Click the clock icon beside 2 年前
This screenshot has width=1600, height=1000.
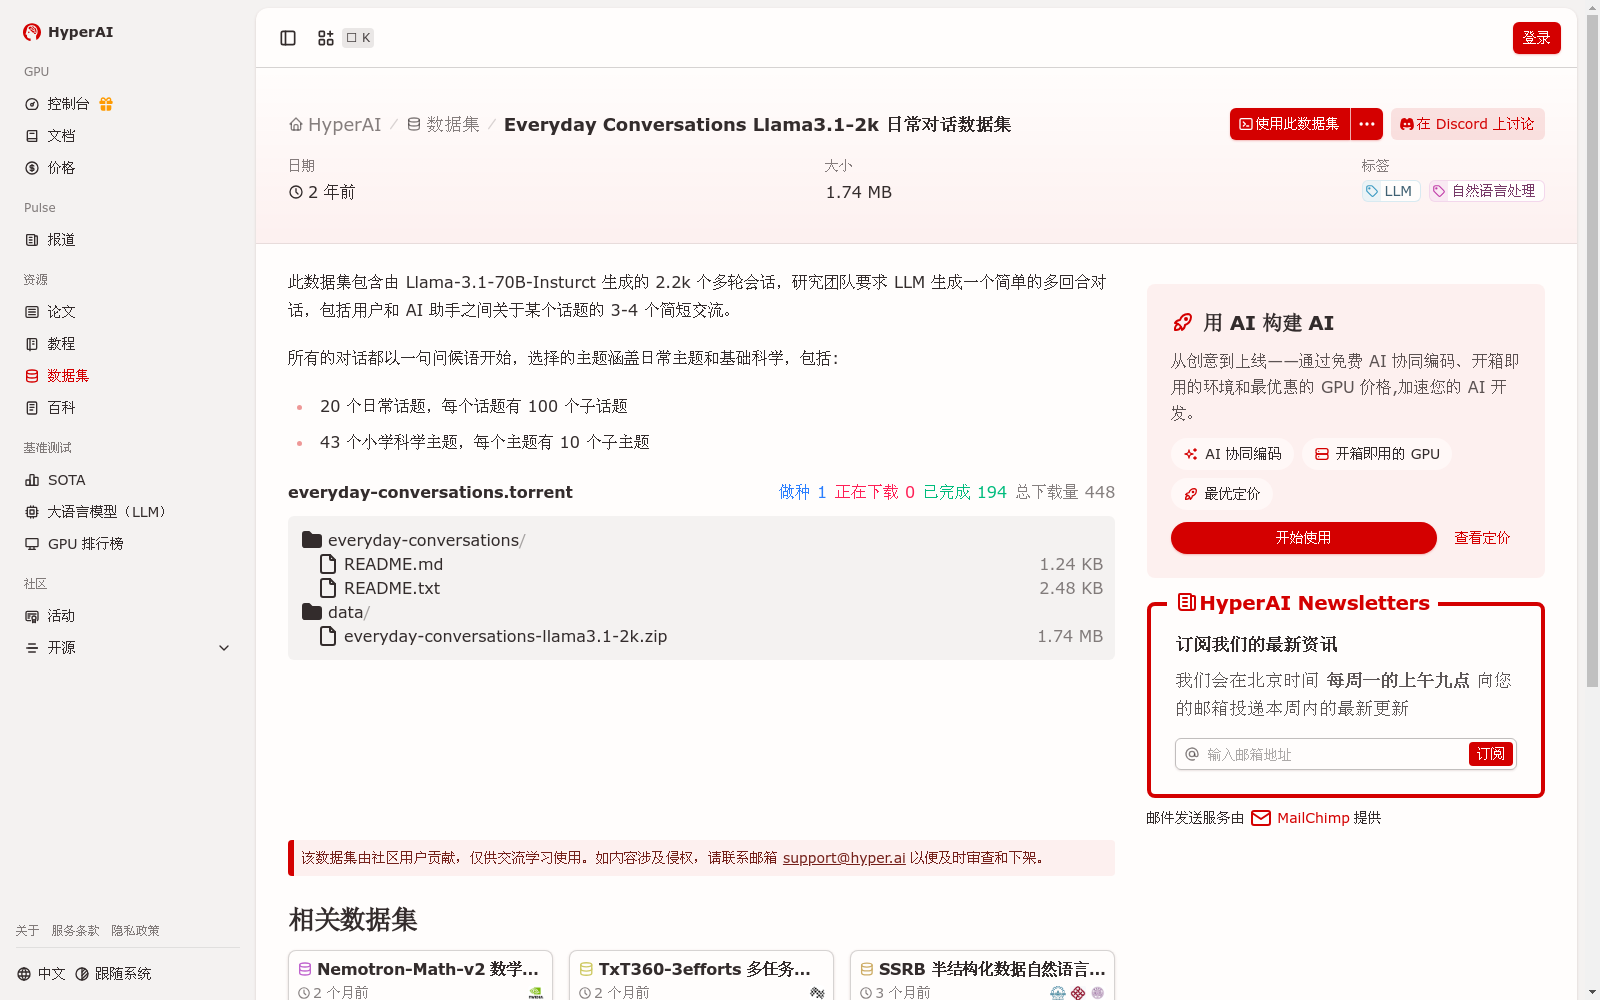(x=296, y=192)
